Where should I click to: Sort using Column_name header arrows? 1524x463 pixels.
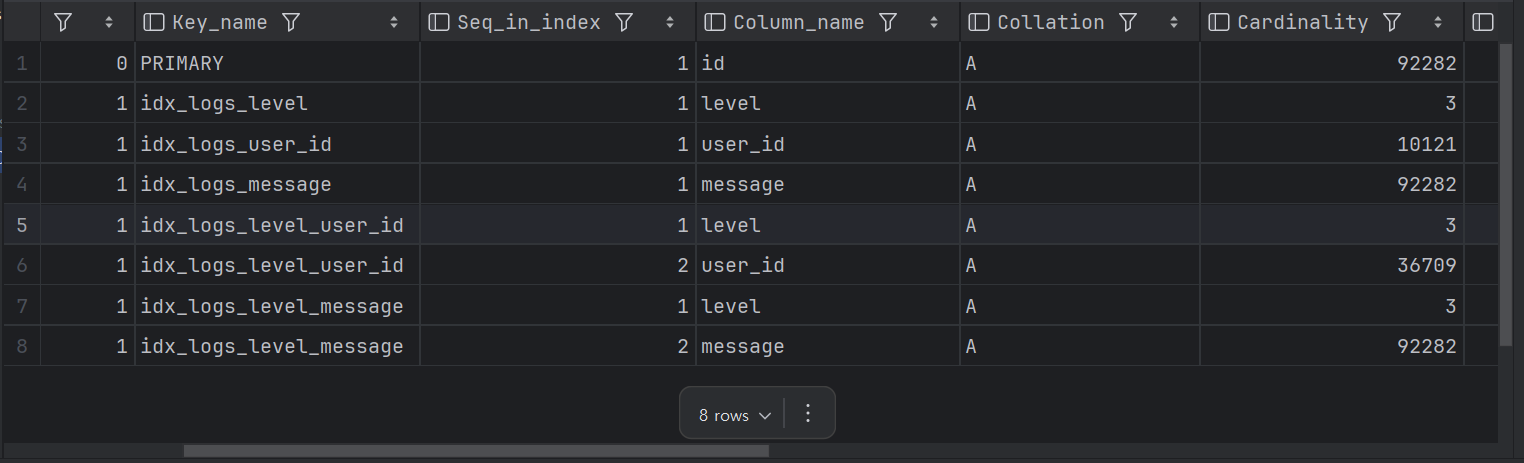[934, 22]
